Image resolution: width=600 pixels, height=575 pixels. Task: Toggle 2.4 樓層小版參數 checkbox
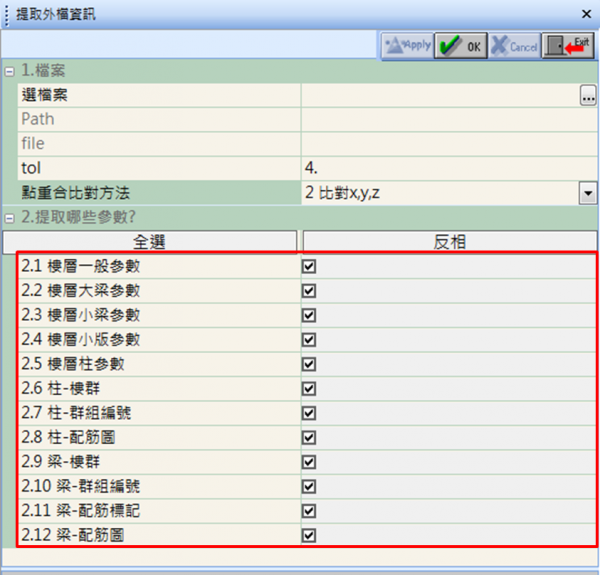click(309, 340)
